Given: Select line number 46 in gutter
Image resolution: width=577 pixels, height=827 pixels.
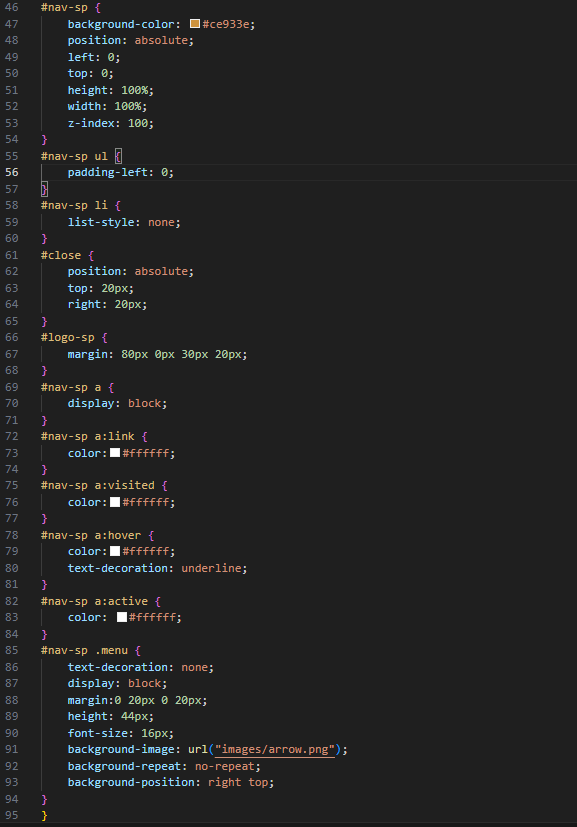Looking at the screenshot, I should [x=12, y=7].
